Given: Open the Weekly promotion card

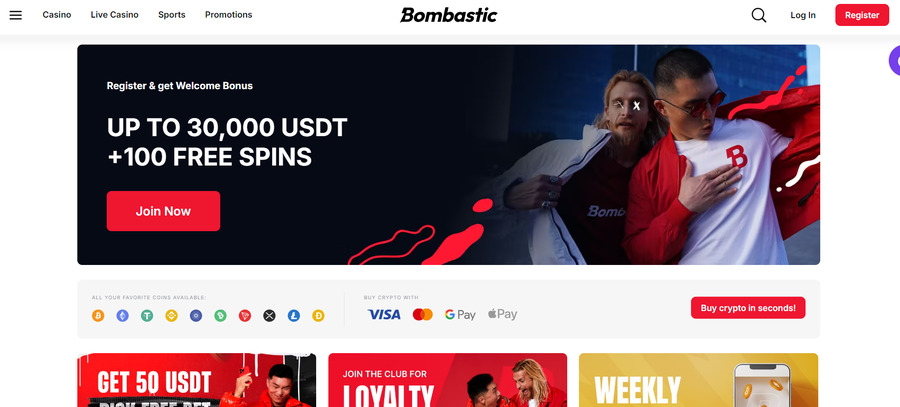Looking at the screenshot, I should (x=698, y=380).
